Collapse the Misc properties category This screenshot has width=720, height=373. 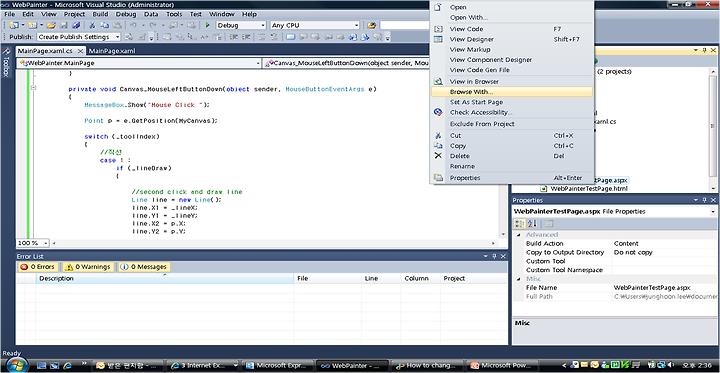(519, 279)
